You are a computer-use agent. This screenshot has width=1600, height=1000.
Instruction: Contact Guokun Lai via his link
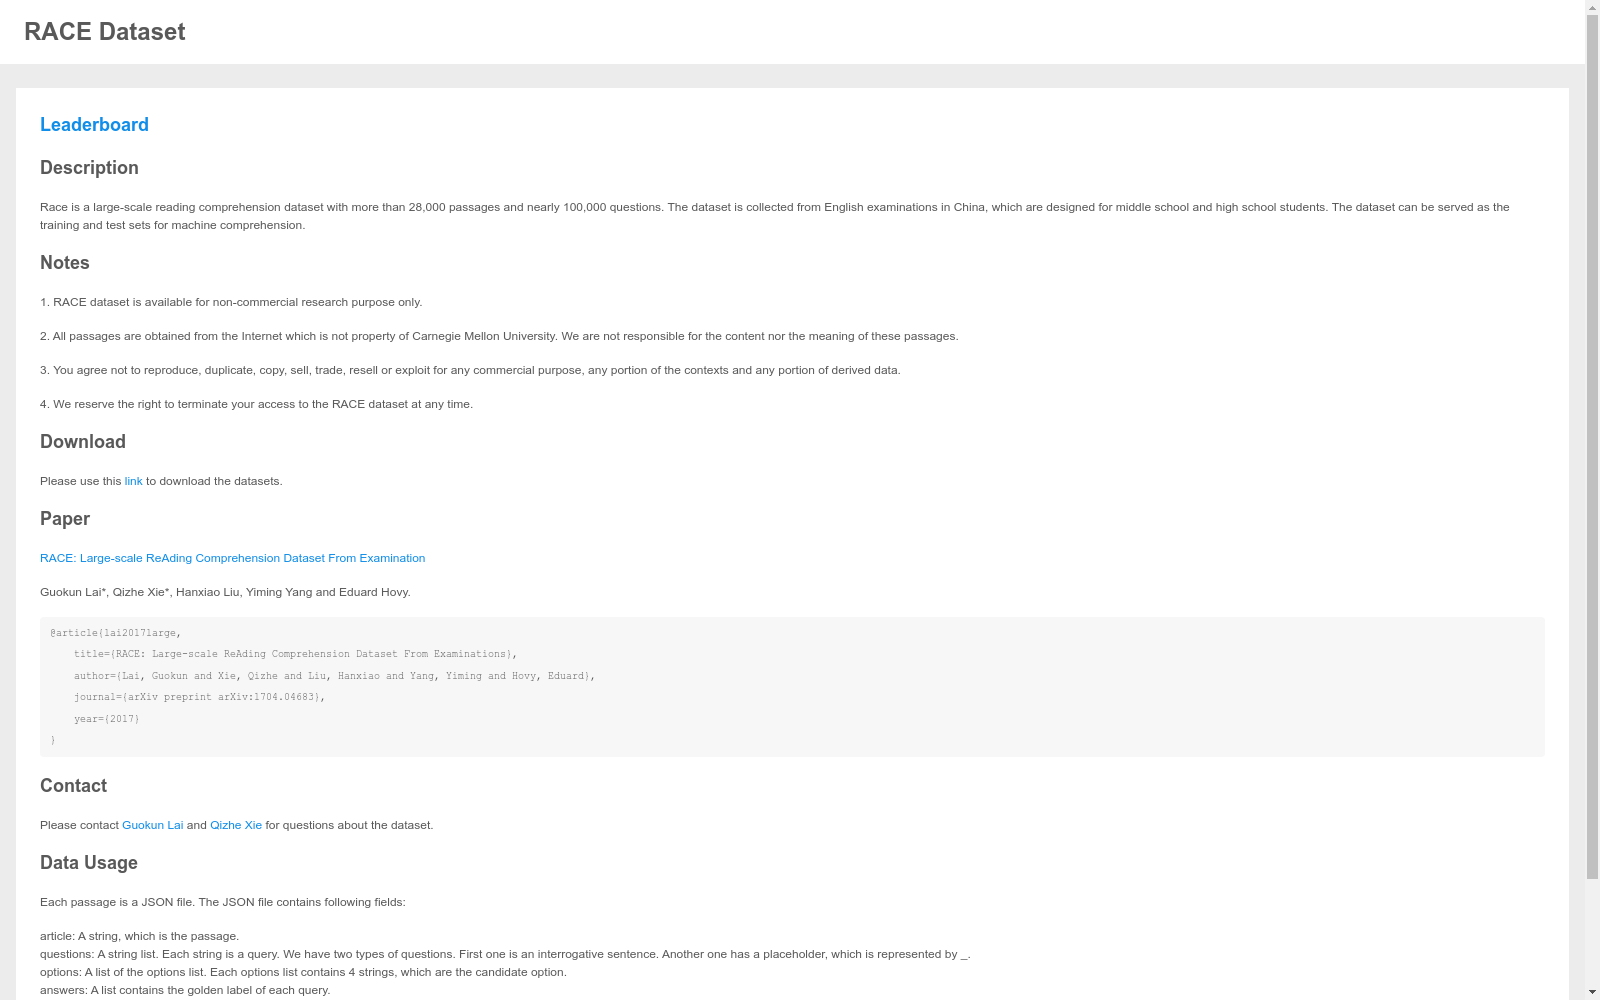pos(152,825)
